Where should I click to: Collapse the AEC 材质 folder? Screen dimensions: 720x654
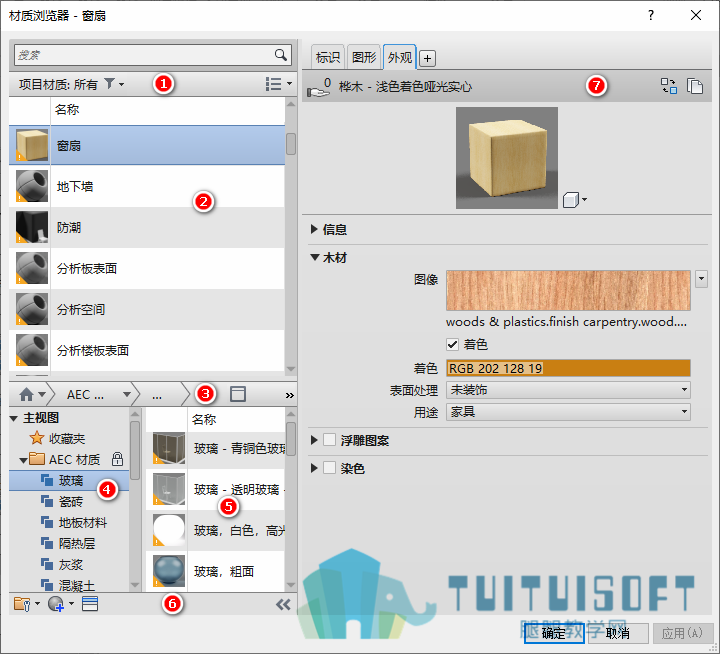(x=23, y=459)
